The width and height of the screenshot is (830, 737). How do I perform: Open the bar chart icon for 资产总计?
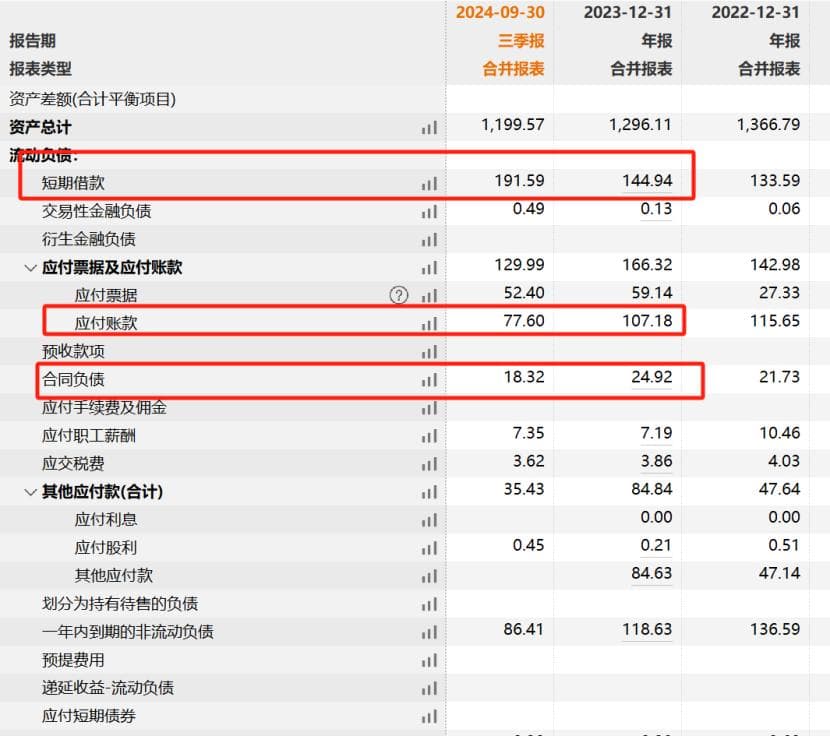(429, 128)
